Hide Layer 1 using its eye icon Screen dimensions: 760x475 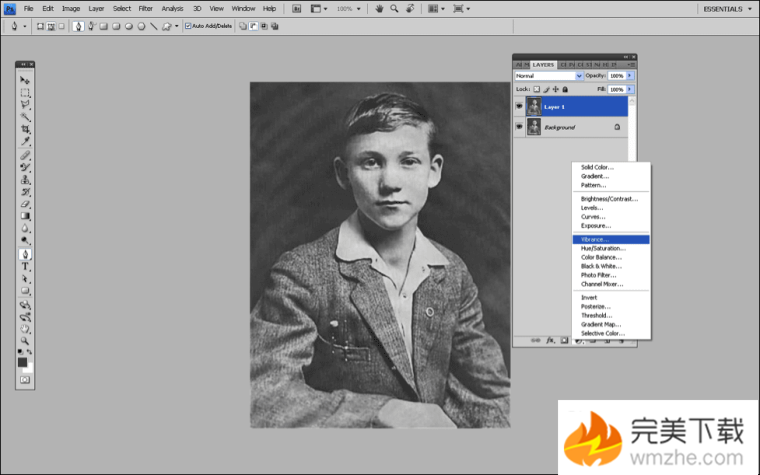click(519, 106)
